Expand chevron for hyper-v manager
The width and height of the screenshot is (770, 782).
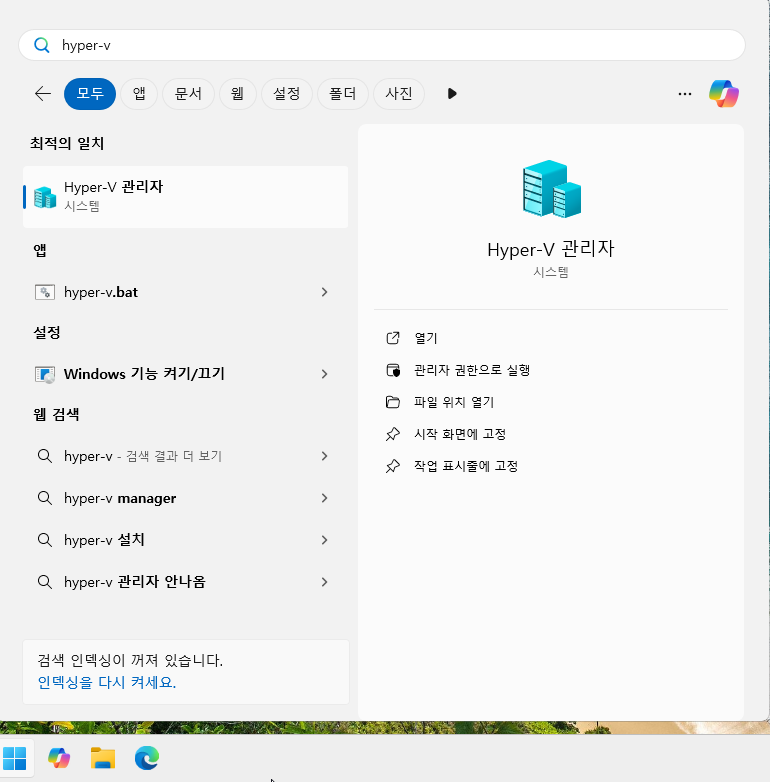click(325, 498)
